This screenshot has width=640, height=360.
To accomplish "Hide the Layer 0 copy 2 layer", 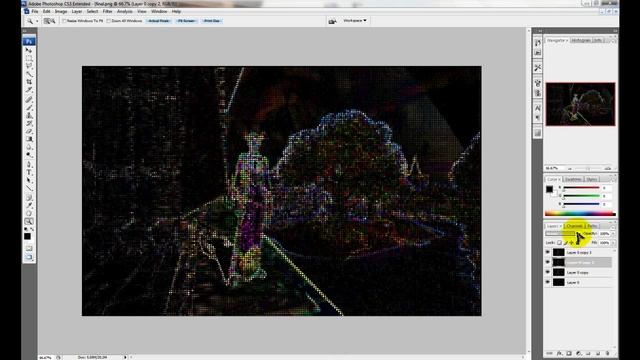I will click(x=548, y=262).
